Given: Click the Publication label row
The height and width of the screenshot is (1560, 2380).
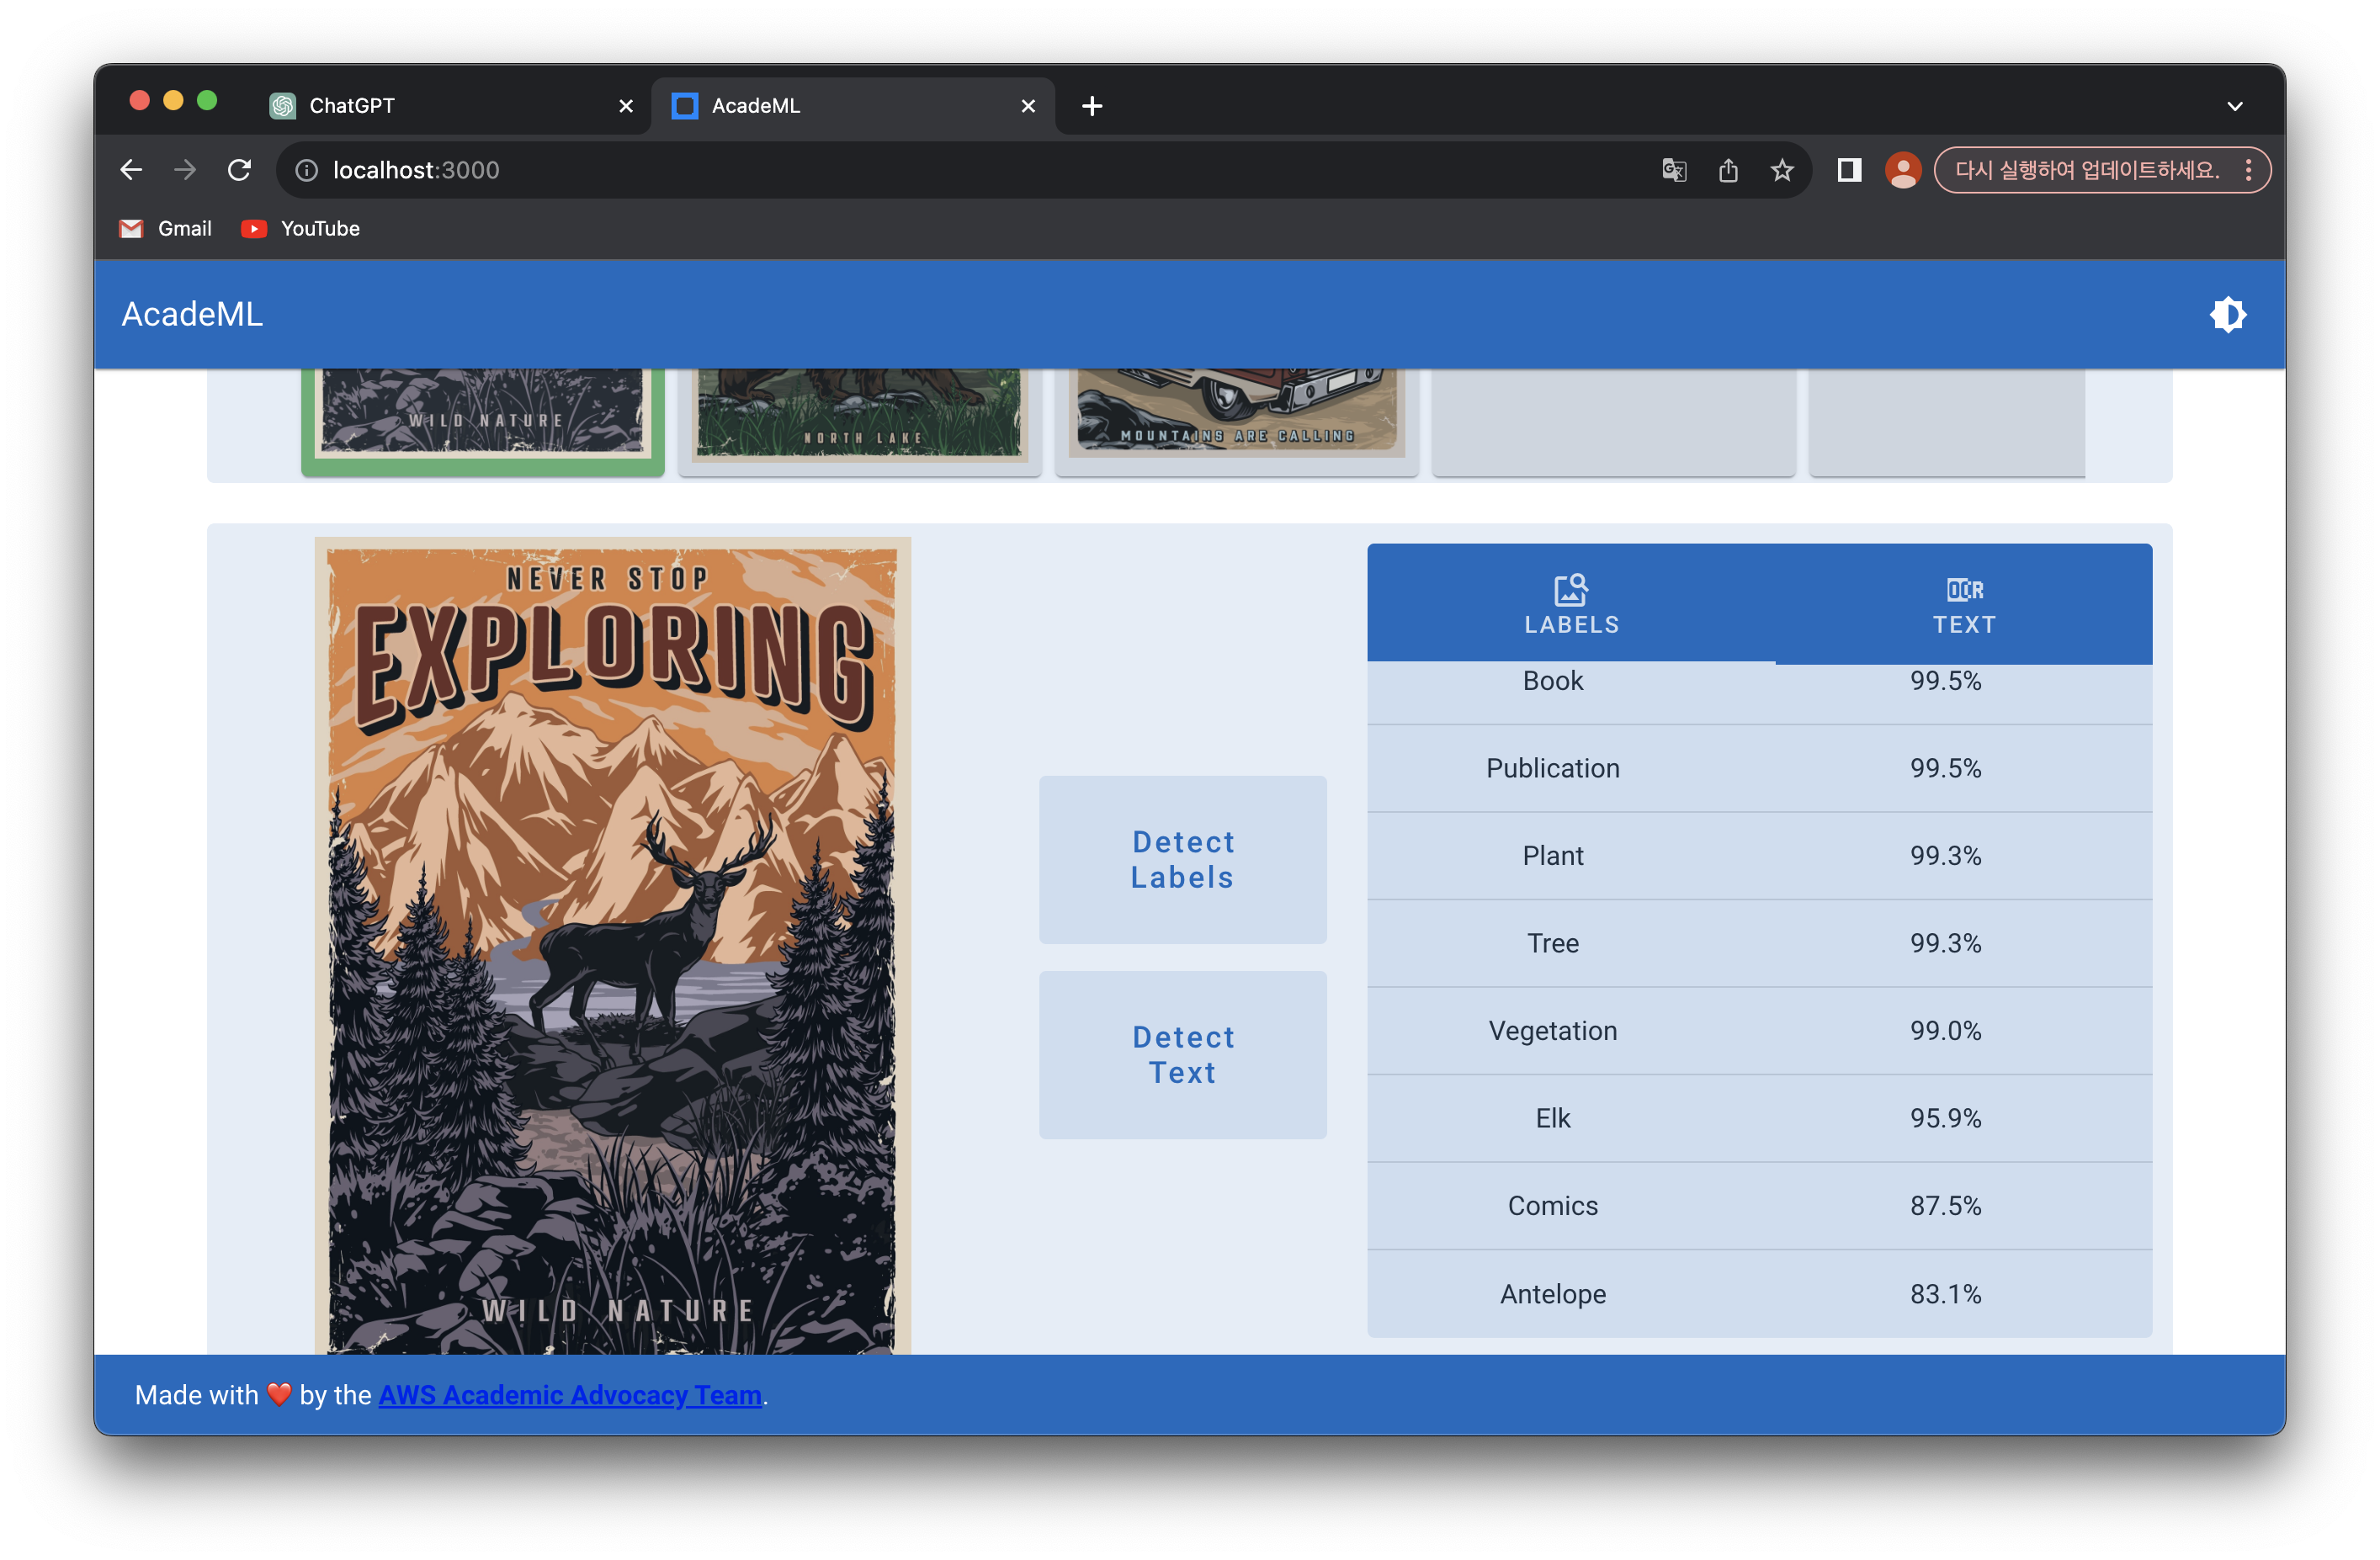Looking at the screenshot, I should pos(1759,767).
